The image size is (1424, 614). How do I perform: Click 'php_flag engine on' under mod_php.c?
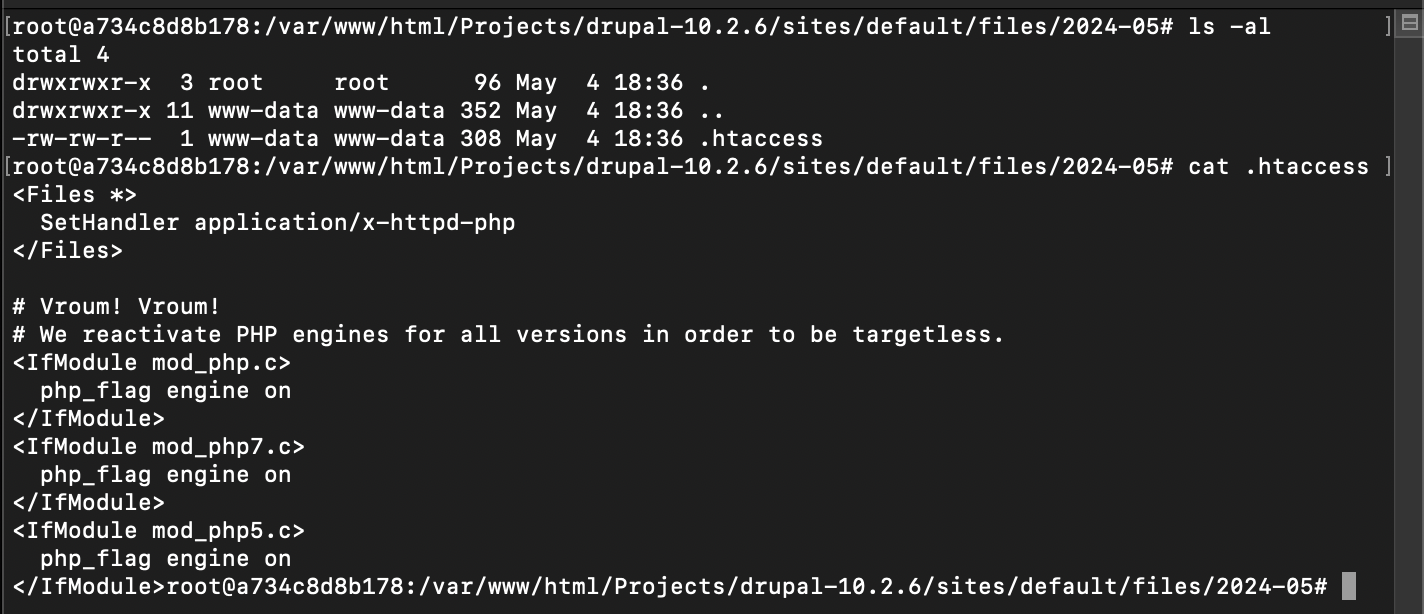click(165, 391)
